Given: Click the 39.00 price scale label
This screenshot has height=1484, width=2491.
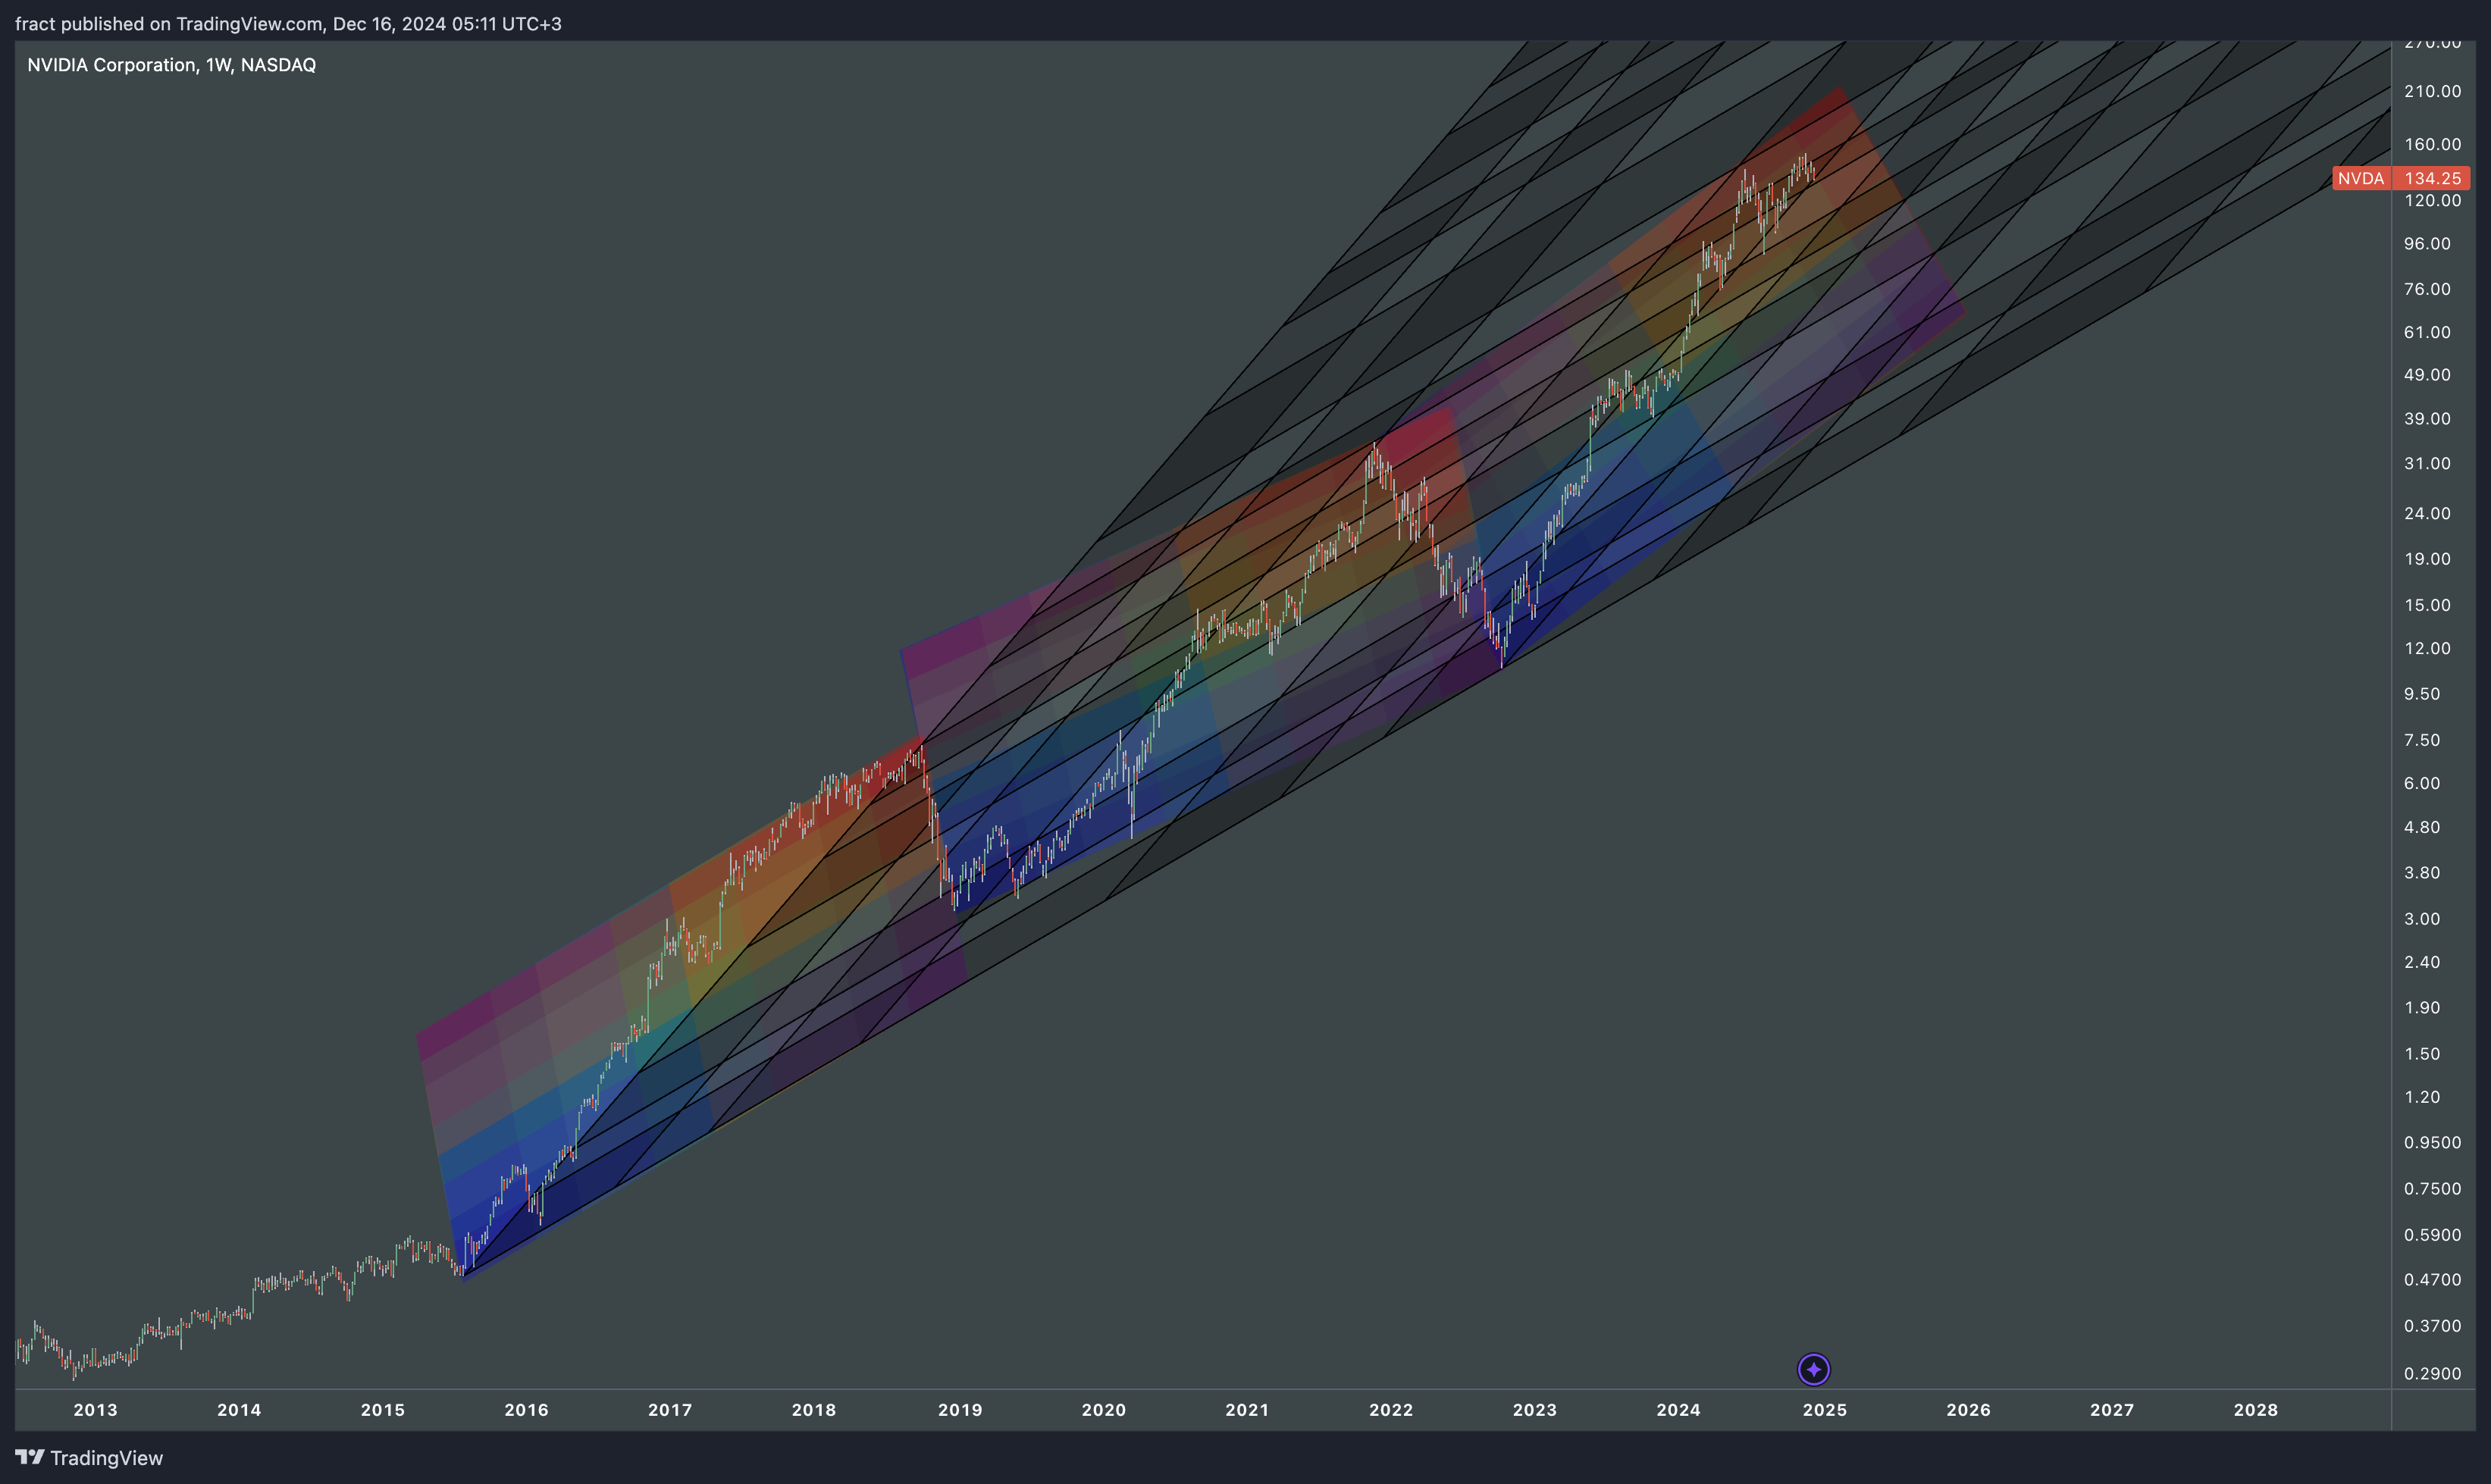Looking at the screenshot, I should tap(2427, 419).
